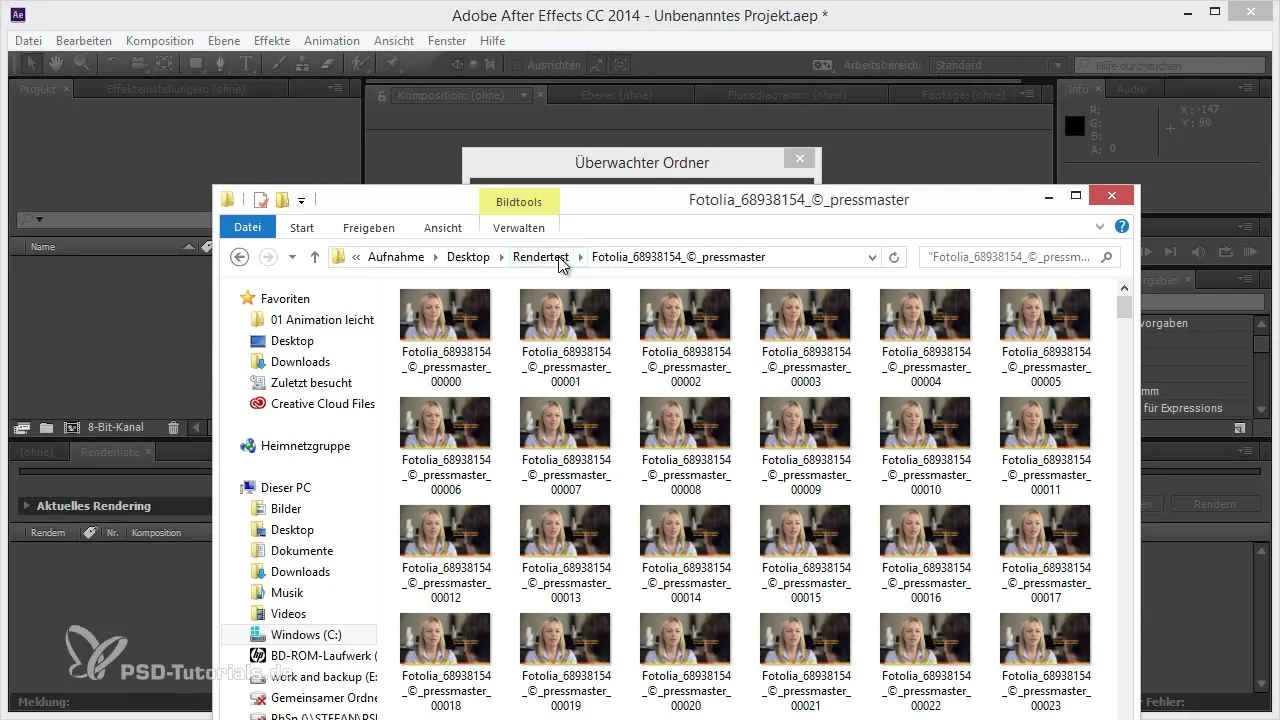Click the label tag icon in Project columns

pos(208,246)
